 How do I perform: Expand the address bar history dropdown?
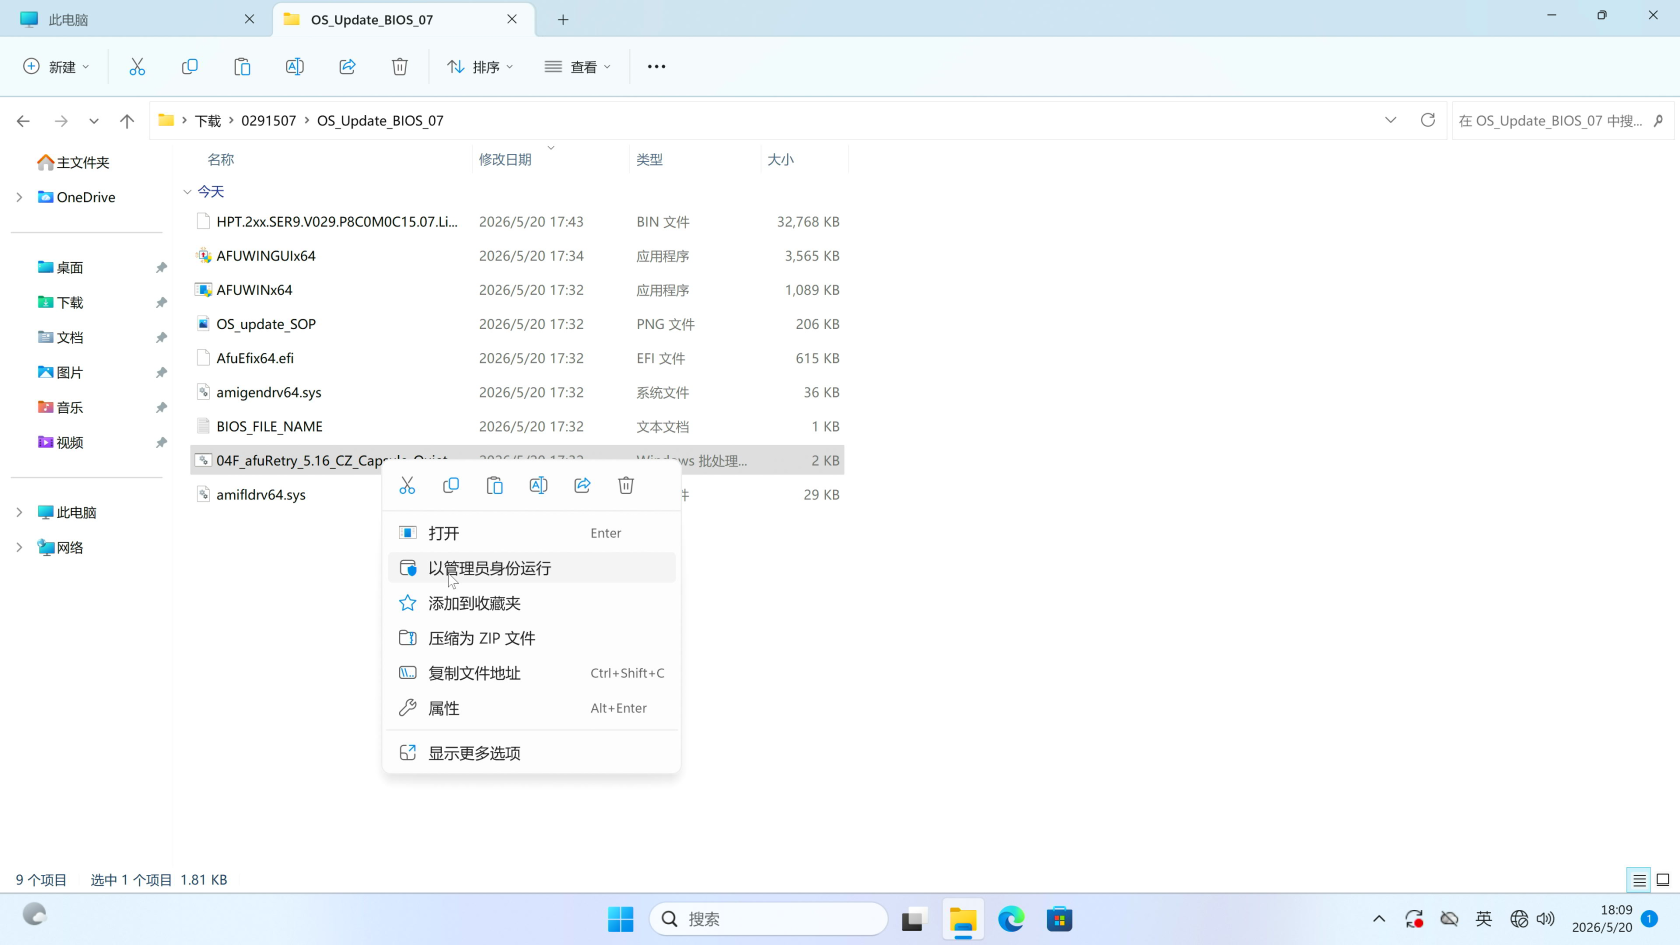coord(1391,120)
